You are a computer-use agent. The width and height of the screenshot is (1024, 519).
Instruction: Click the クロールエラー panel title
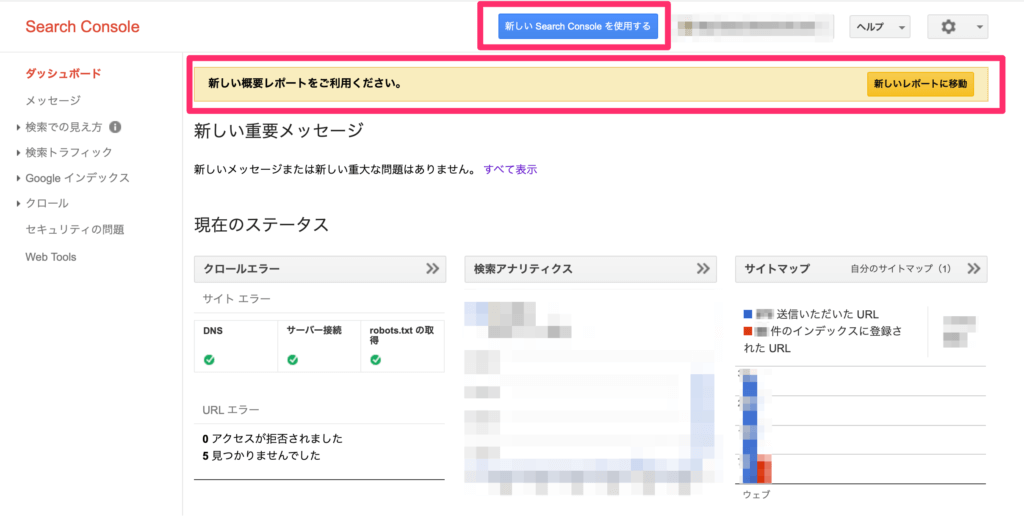(242, 268)
